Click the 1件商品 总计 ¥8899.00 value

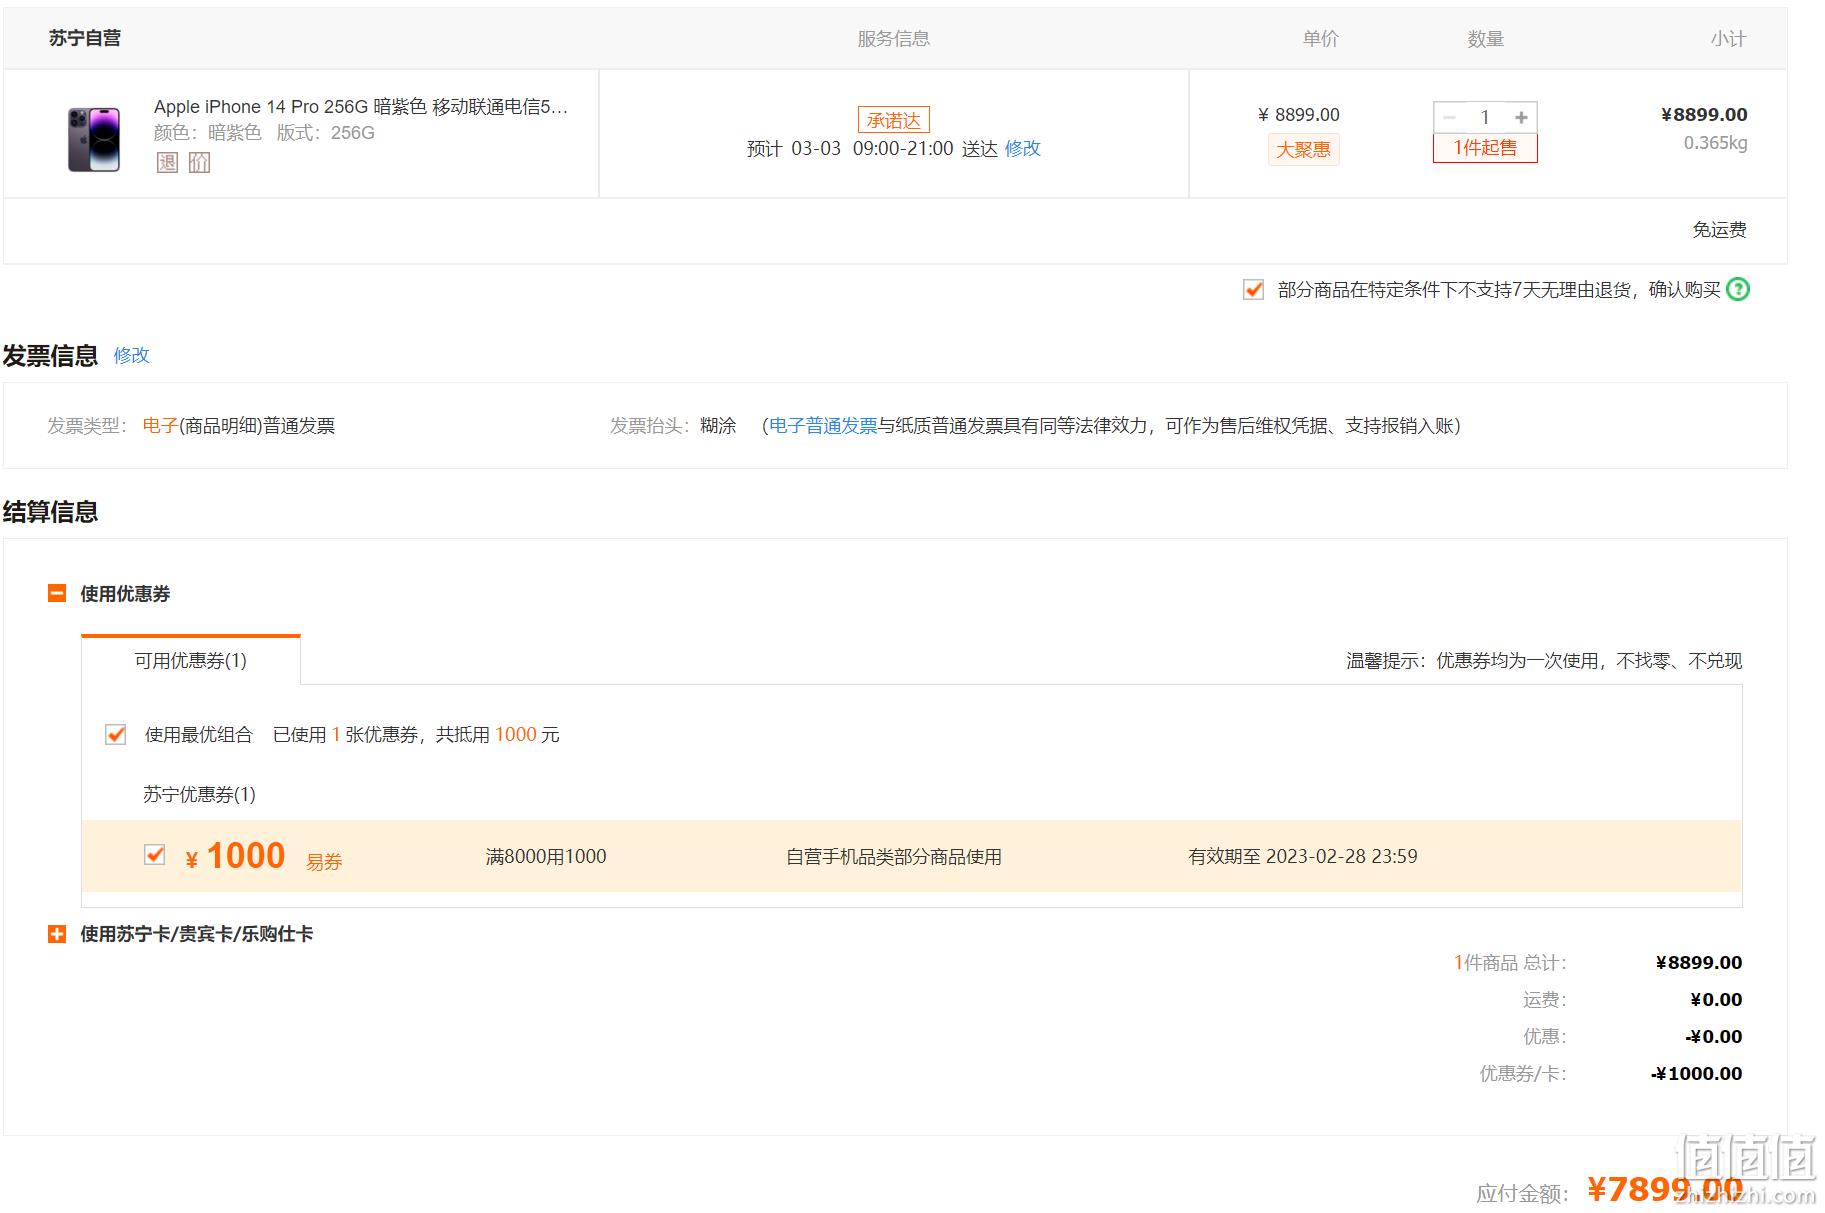point(1699,962)
